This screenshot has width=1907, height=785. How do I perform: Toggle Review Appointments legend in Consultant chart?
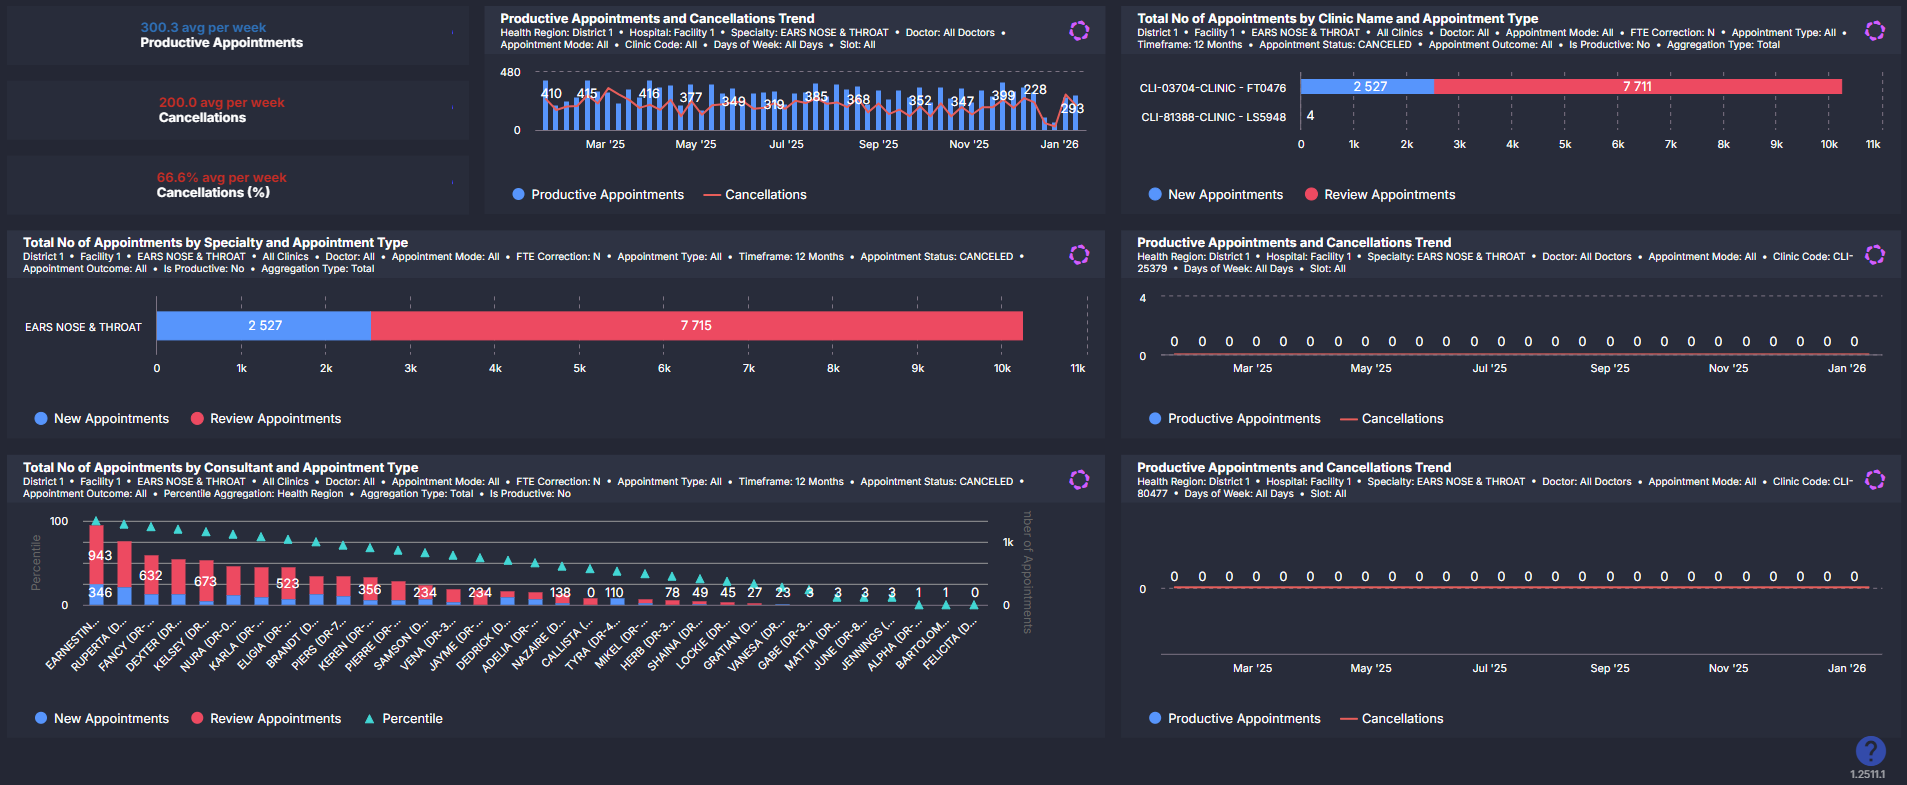click(275, 719)
